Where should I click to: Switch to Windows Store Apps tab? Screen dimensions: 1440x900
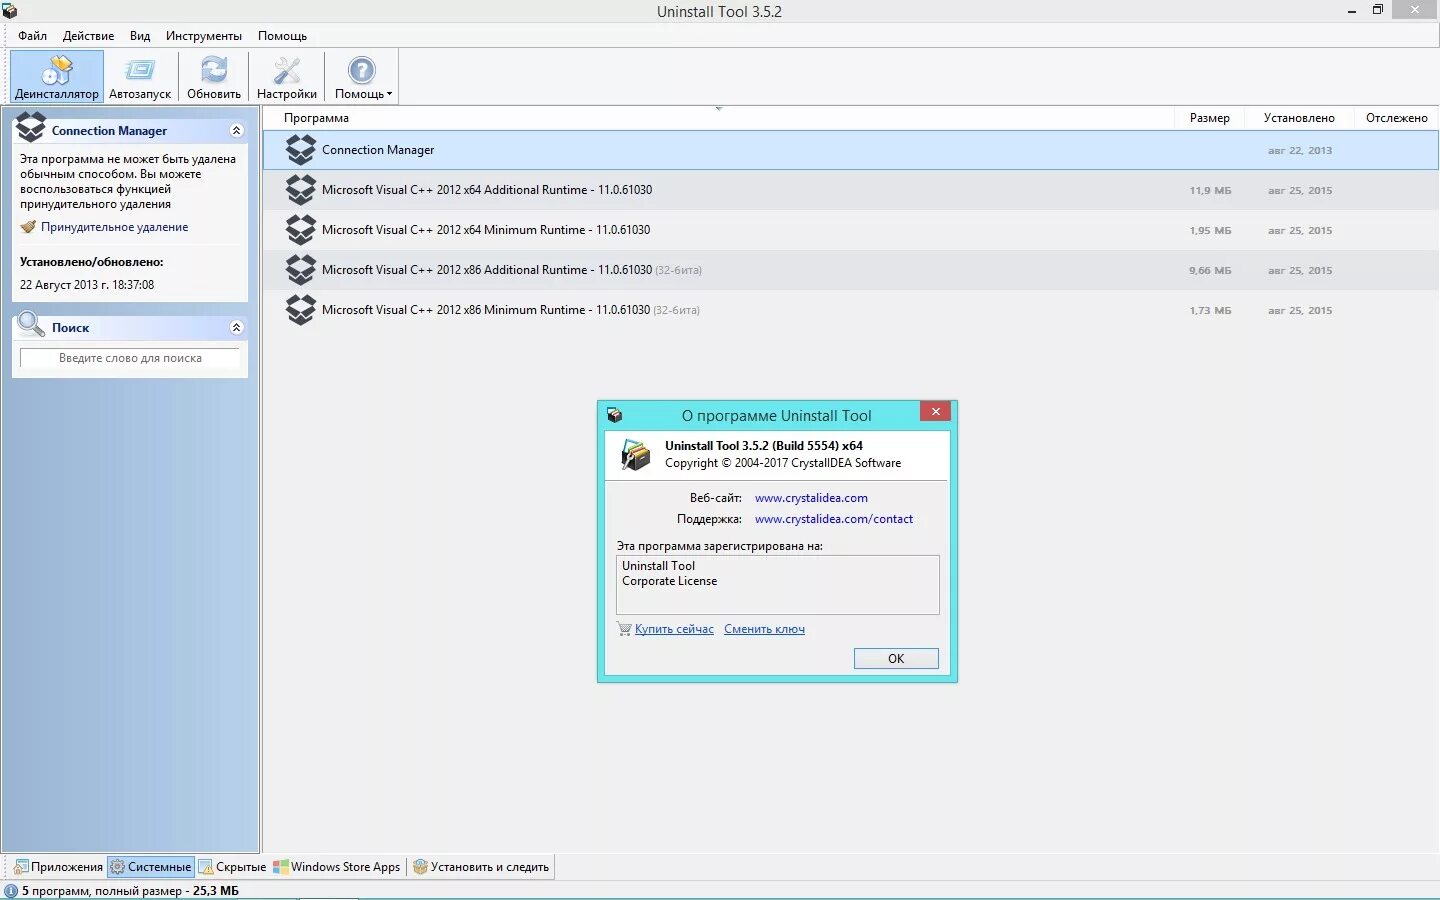(x=337, y=867)
